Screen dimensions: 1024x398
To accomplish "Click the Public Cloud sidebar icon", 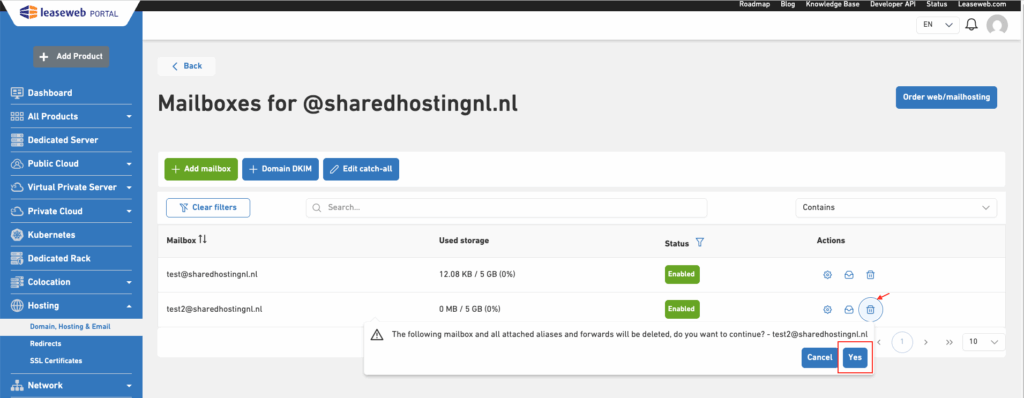I will tap(17, 163).
